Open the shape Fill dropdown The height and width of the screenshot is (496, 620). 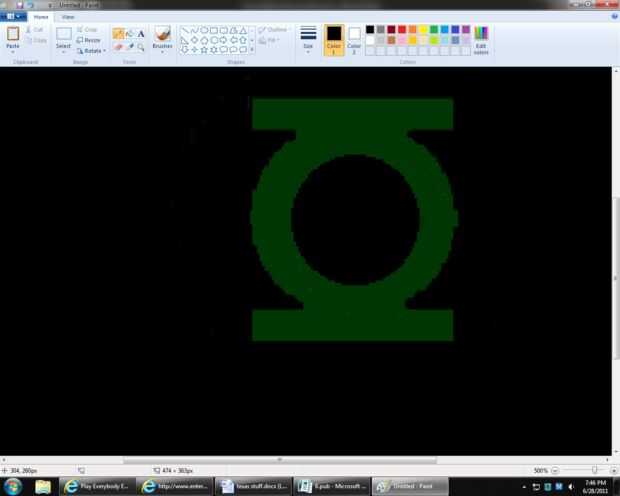point(269,40)
